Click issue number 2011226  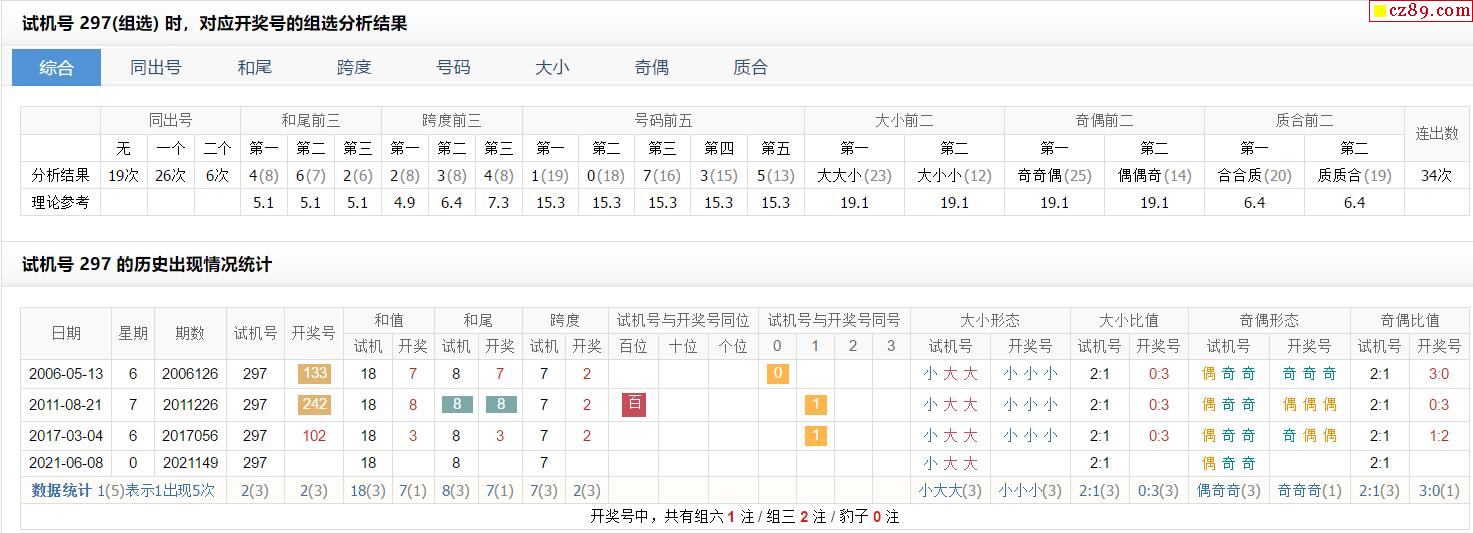pos(190,405)
